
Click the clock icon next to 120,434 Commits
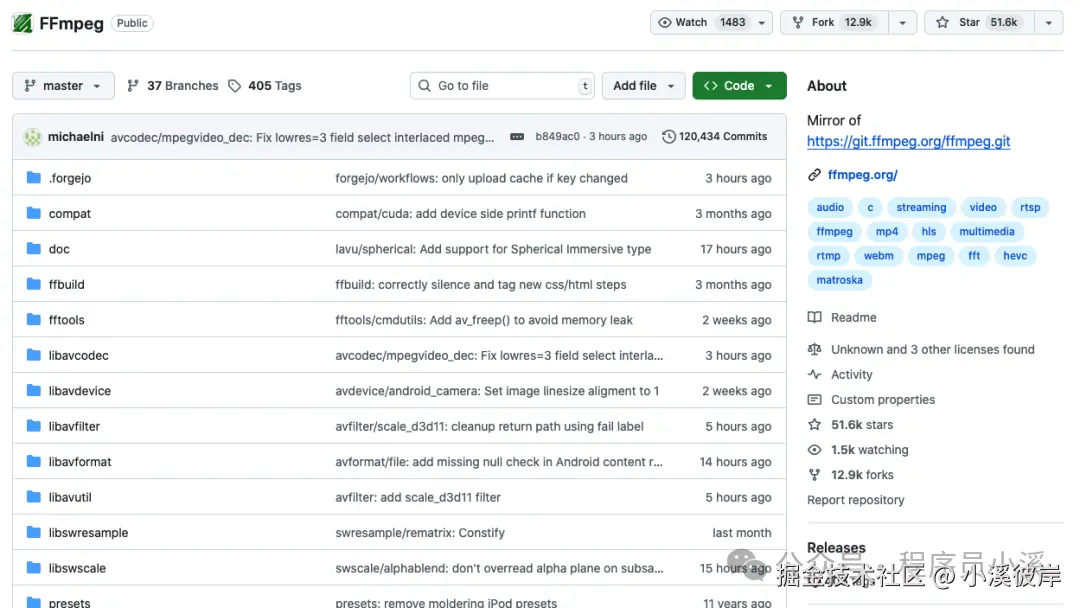[x=668, y=136]
